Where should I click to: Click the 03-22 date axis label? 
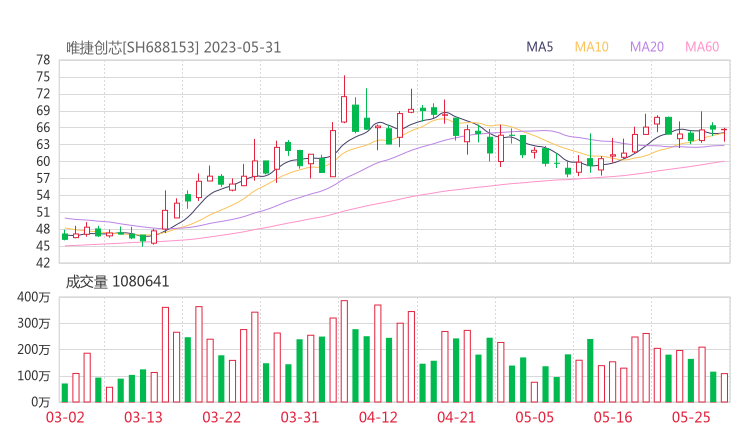221,418
